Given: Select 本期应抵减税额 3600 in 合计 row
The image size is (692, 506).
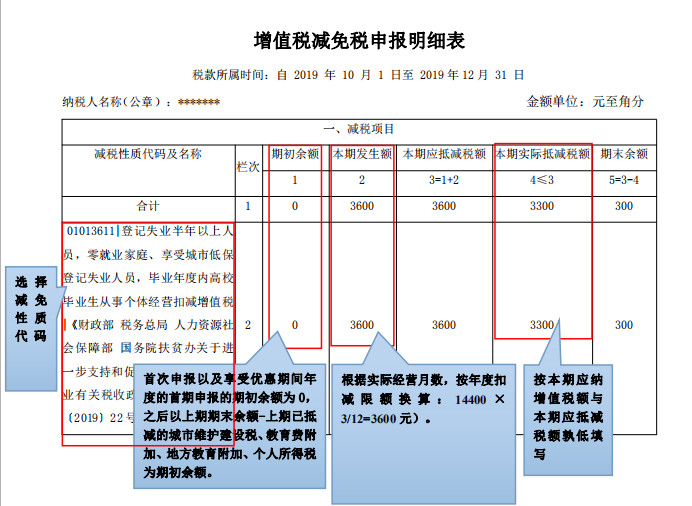Looking at the screenshot, I should pos(444,206).
